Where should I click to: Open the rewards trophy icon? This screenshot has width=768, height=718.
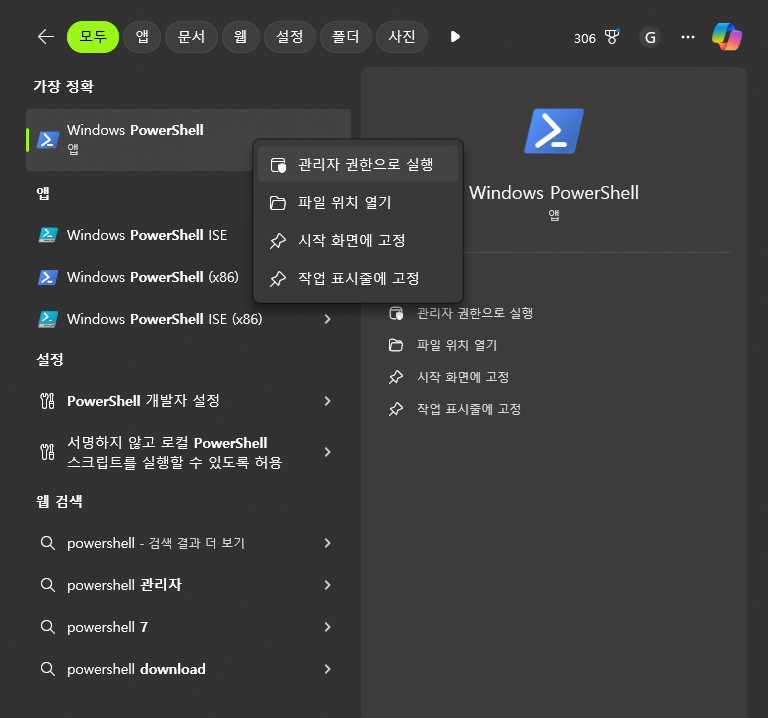coord(612,37)
